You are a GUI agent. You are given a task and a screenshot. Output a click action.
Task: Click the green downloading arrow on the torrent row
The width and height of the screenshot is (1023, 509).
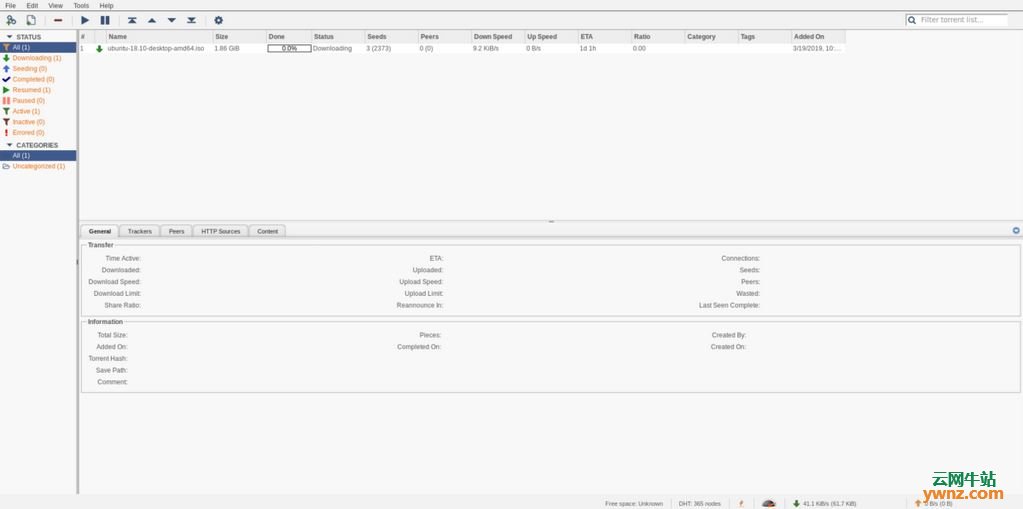[99, 48]
